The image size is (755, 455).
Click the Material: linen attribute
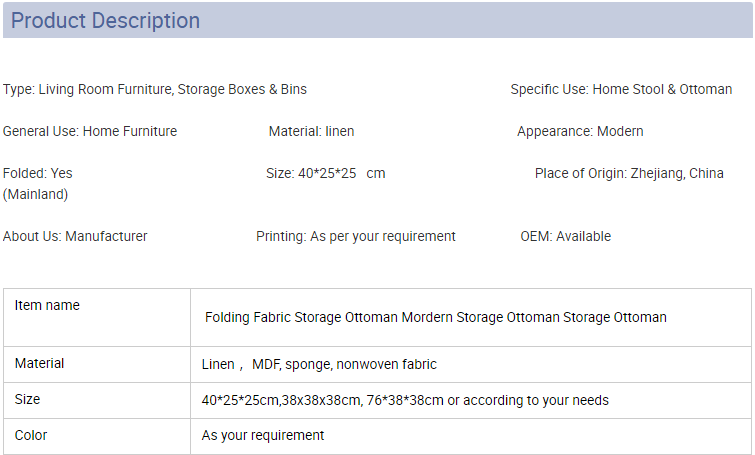click(x=312, y=131)
